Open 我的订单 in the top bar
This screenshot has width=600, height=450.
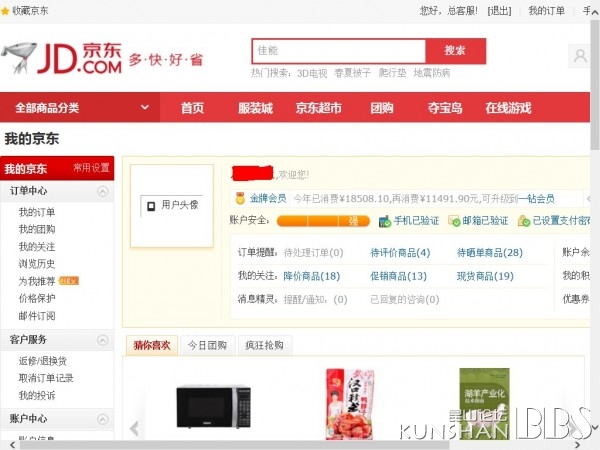[x=546, y=11]
